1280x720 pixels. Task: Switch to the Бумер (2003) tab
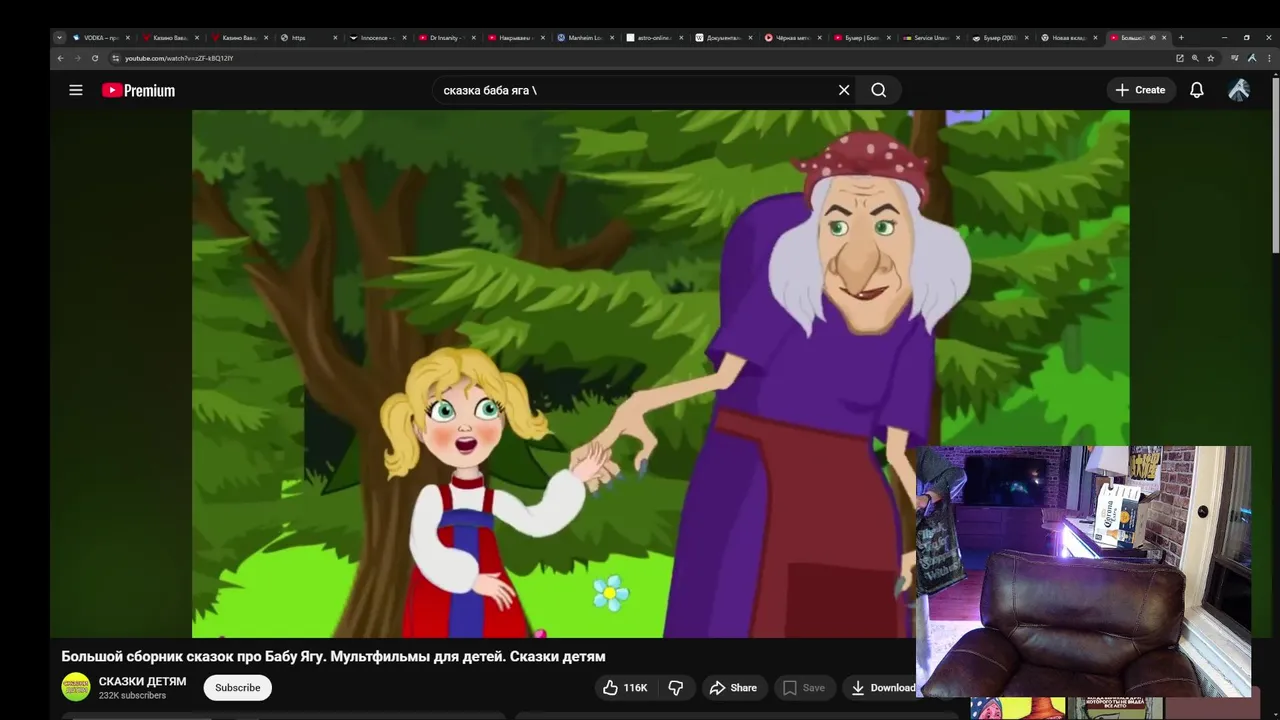point(999,38)
